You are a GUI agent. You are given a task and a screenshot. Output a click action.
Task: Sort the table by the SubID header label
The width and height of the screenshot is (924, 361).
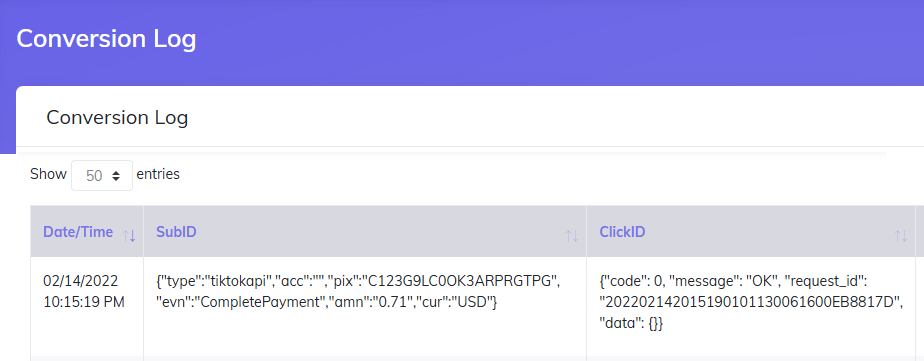(176, 232)
